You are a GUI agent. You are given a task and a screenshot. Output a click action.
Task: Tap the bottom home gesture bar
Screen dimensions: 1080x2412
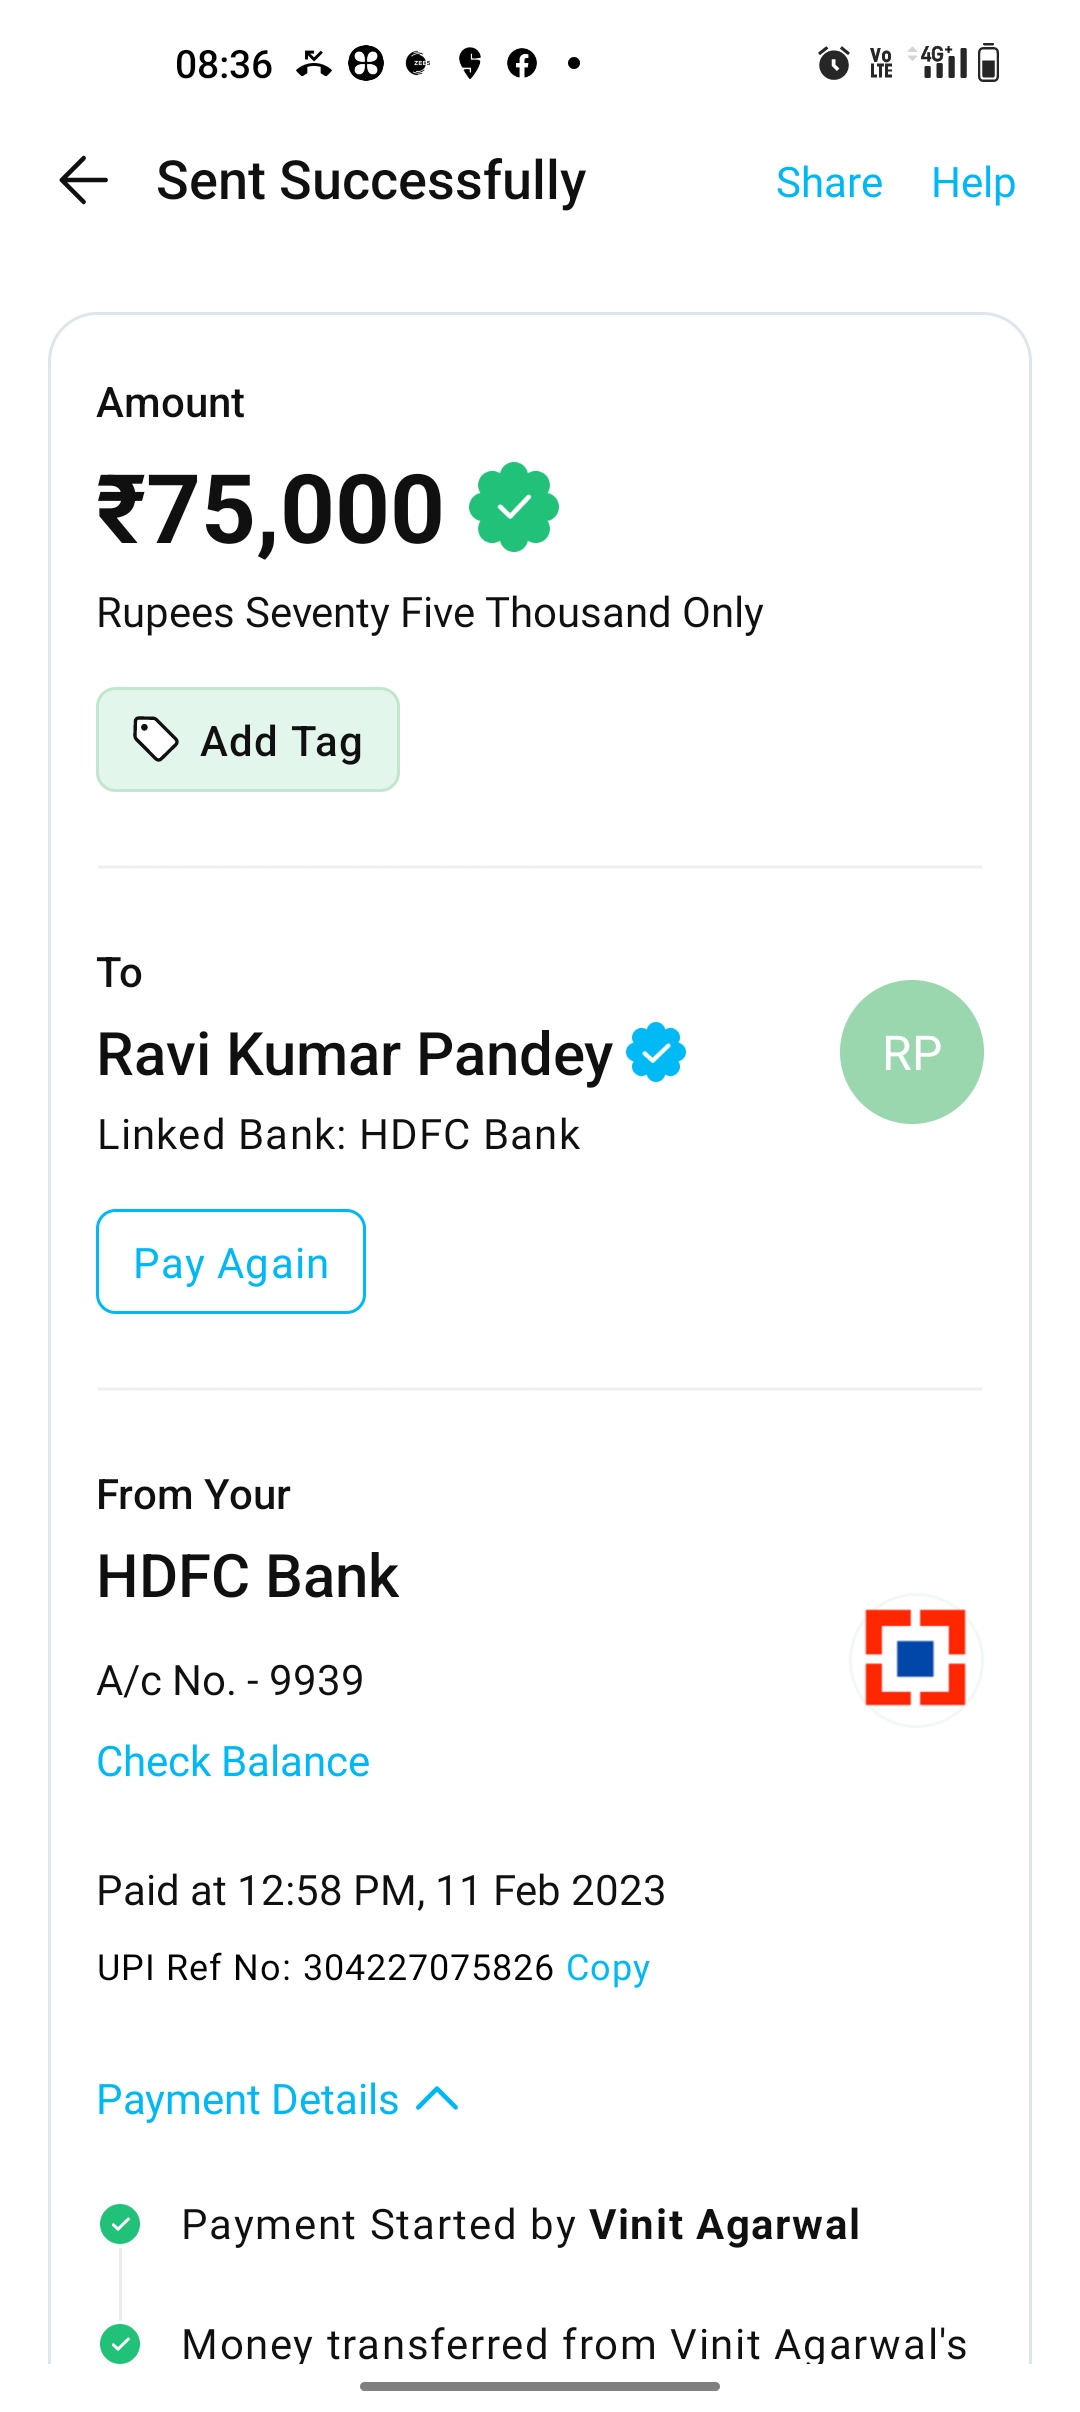540,2387
